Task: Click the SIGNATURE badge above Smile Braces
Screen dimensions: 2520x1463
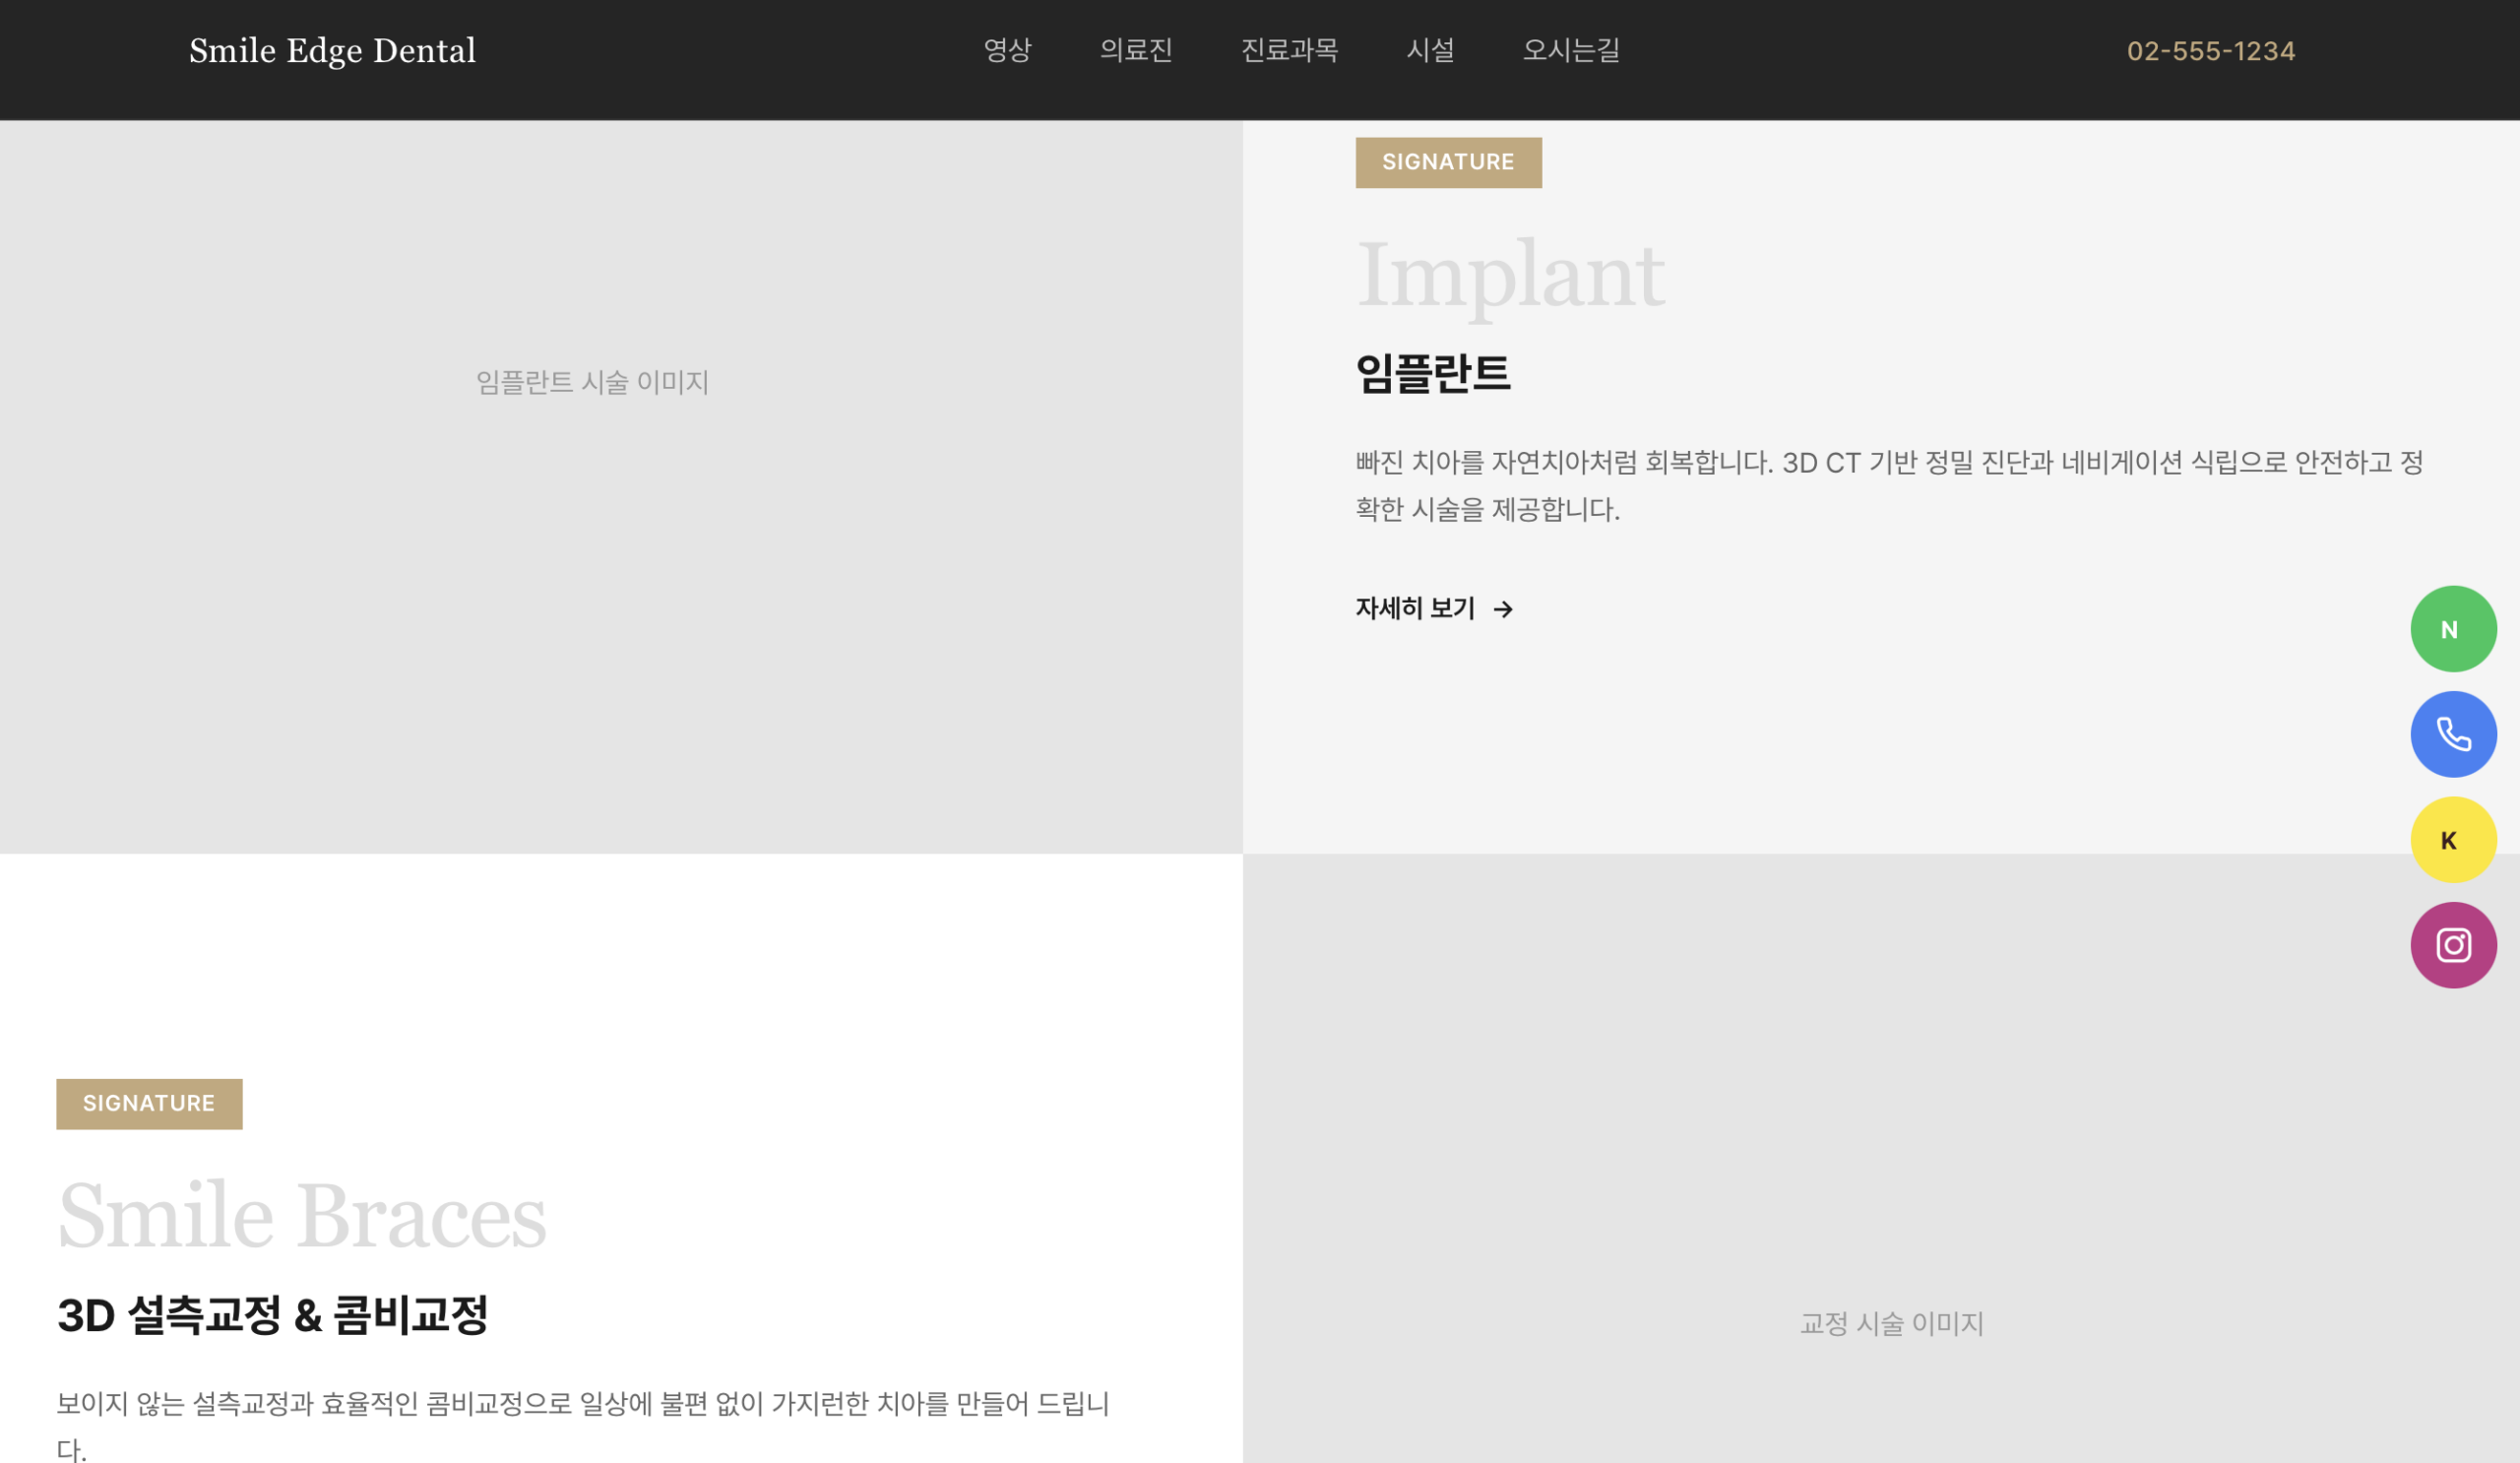Action: (x=149, y=1103)
